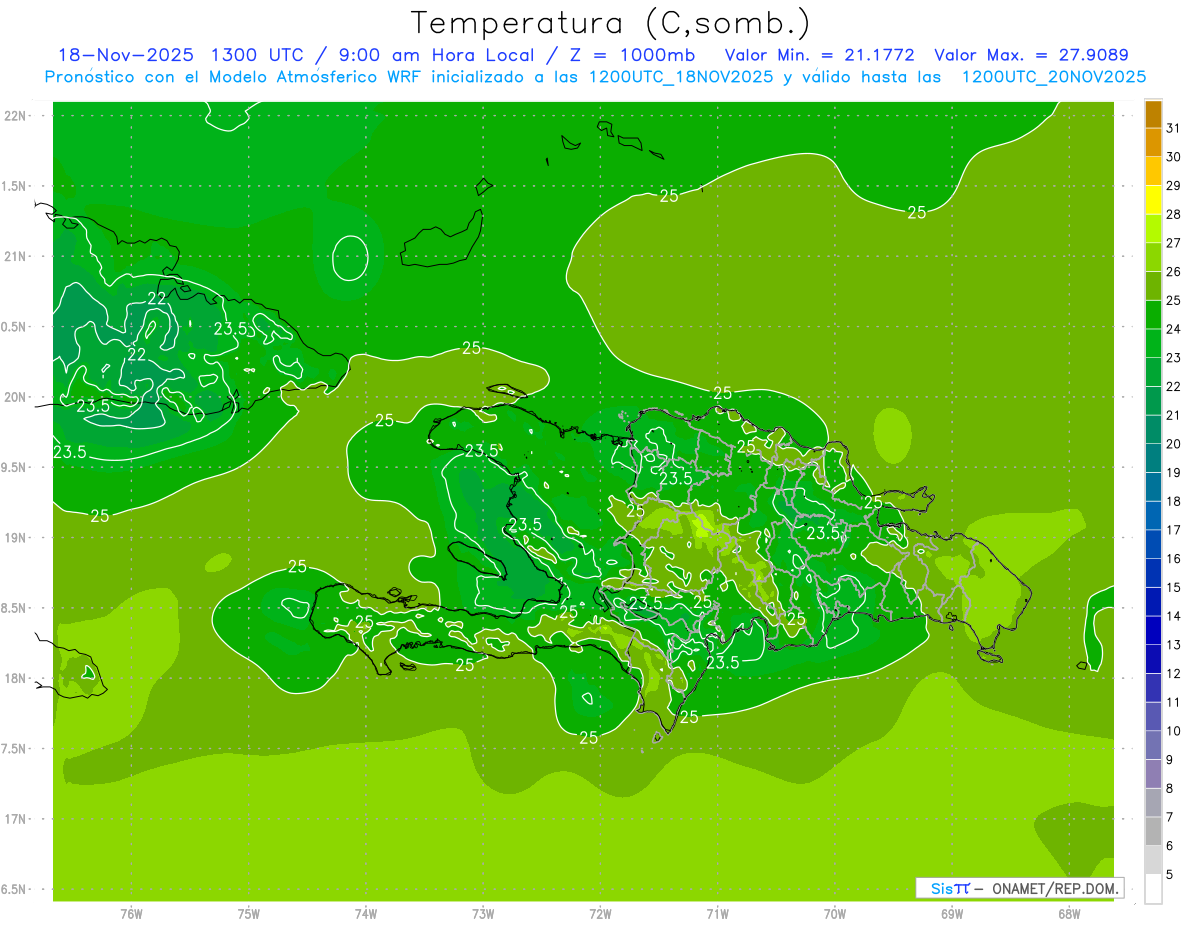Click the '68W' longitude label
This screenshot has width=1200, height=927.
coord(1068,914)
